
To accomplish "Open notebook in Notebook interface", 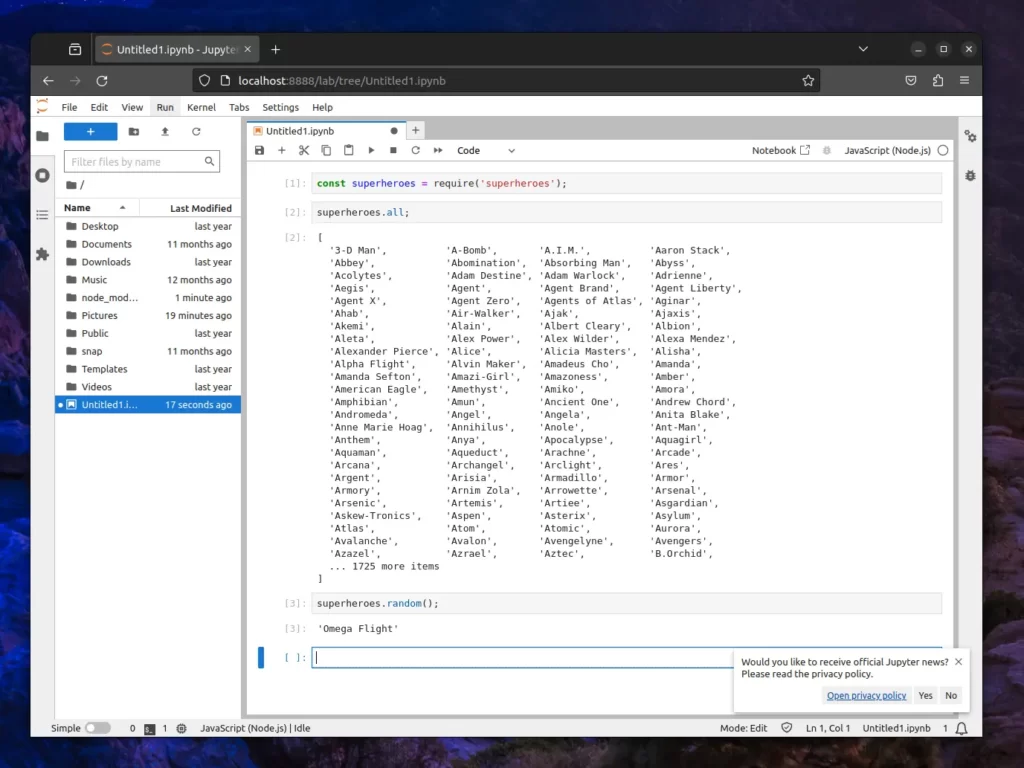I will [x=780, y=150].
